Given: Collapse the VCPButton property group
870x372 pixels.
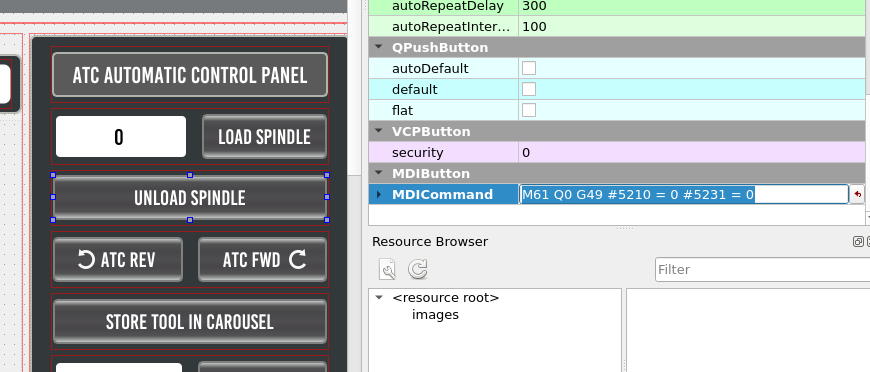Looking at the screenshot, I should pos(379,131).
